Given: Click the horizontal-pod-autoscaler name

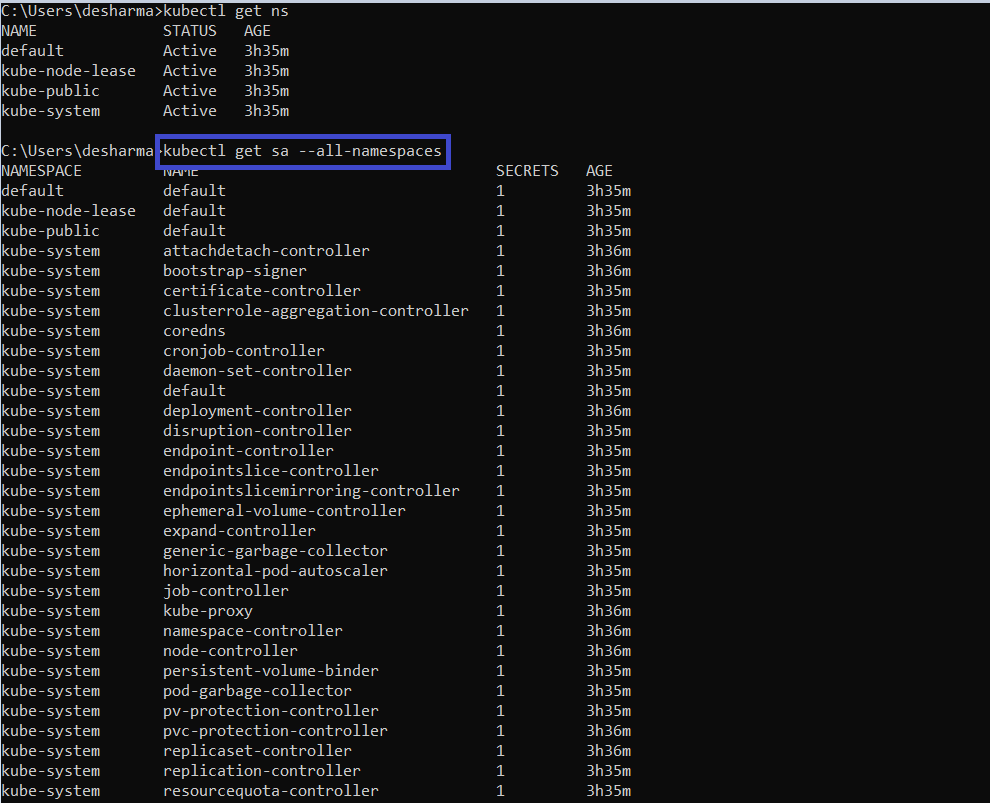Looking at the screenshot, I should [x=275, y=571].
